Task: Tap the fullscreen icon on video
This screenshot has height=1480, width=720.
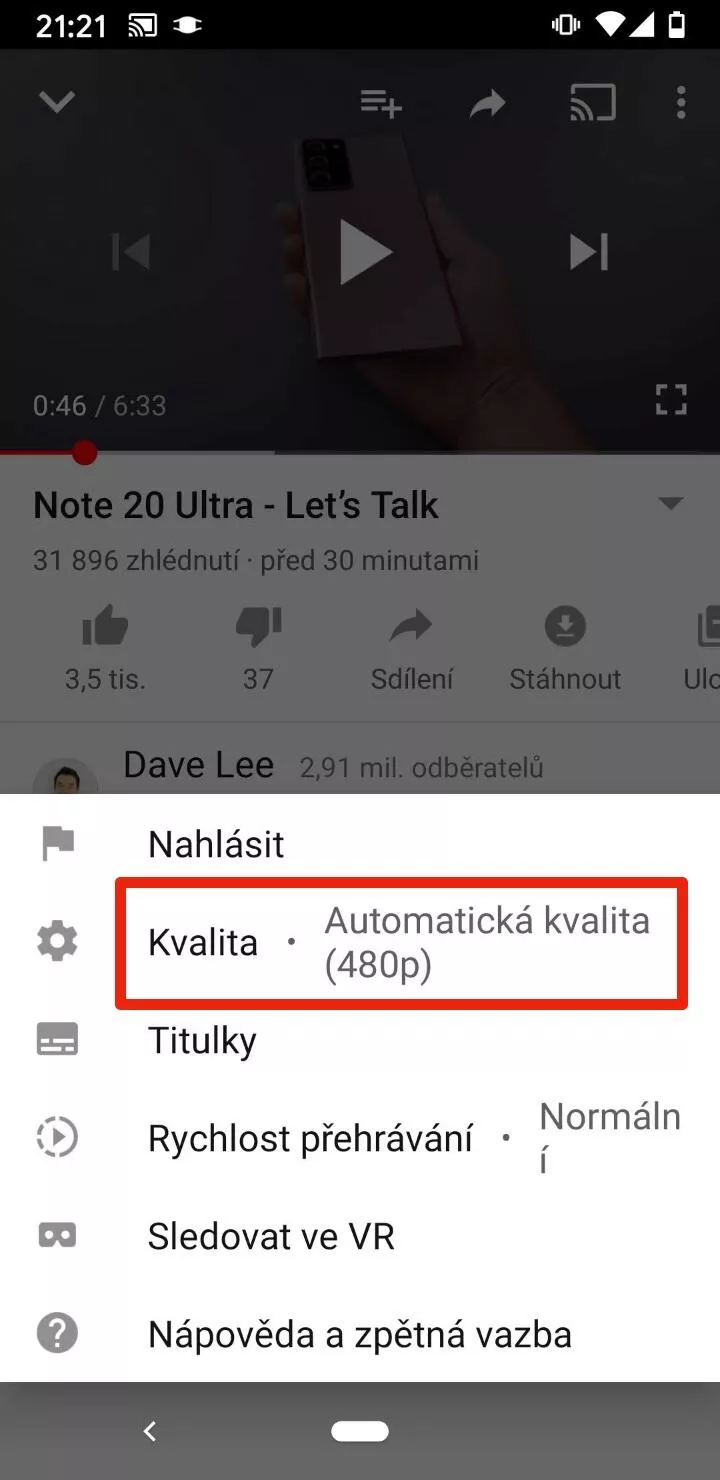Action: click(x=671, y=400)
